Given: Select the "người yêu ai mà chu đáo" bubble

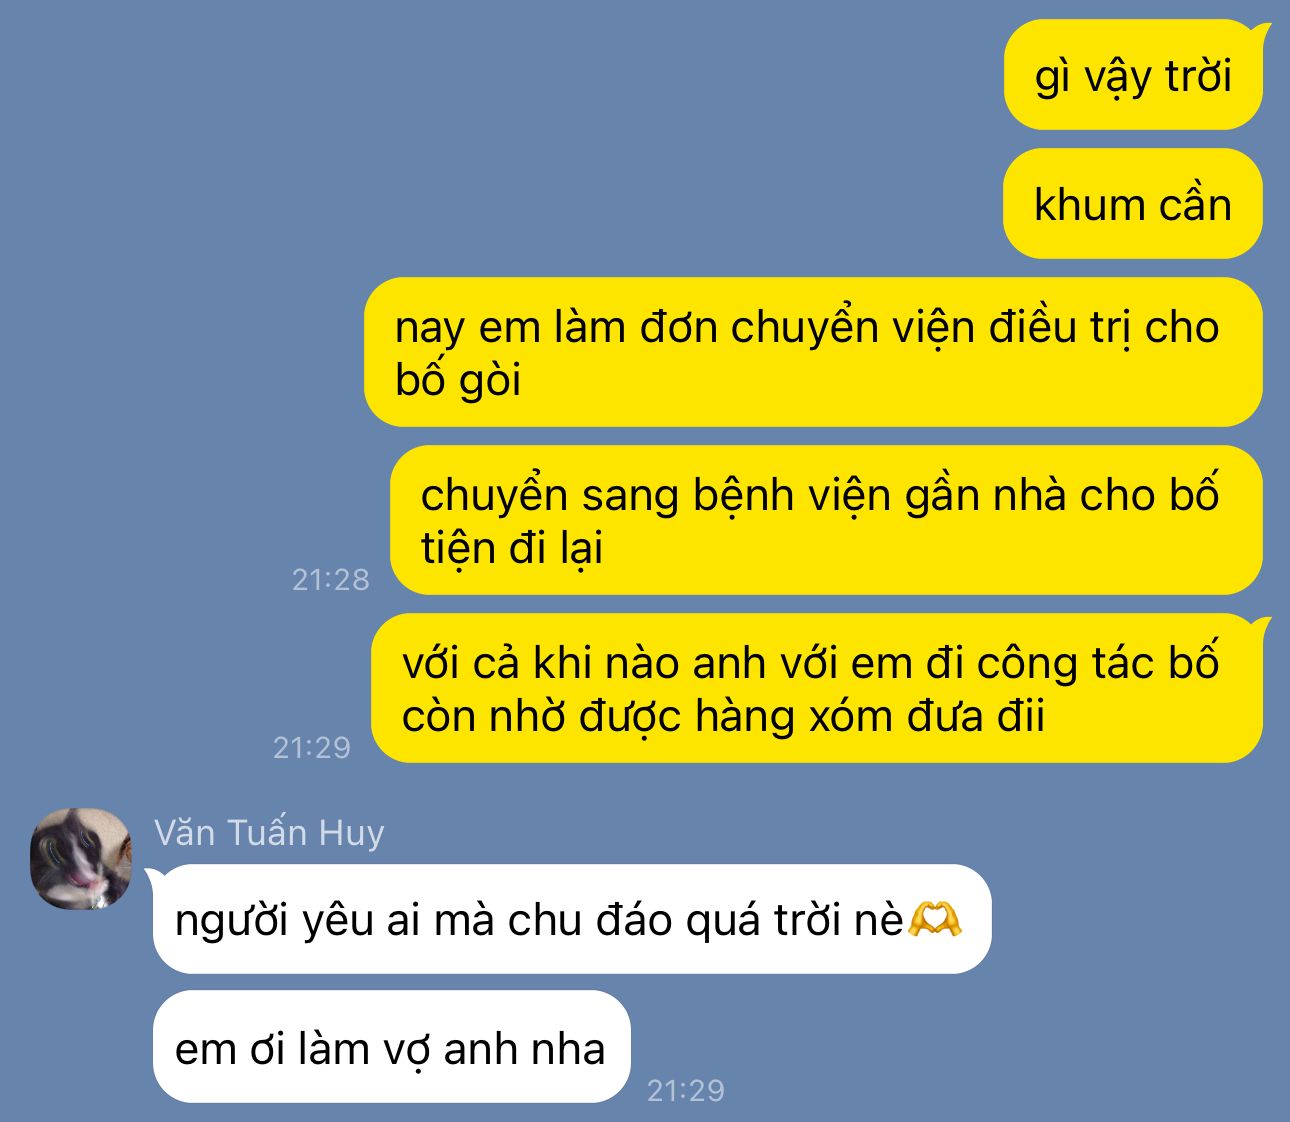Looking at the screenshot, I should click(571, 919).
